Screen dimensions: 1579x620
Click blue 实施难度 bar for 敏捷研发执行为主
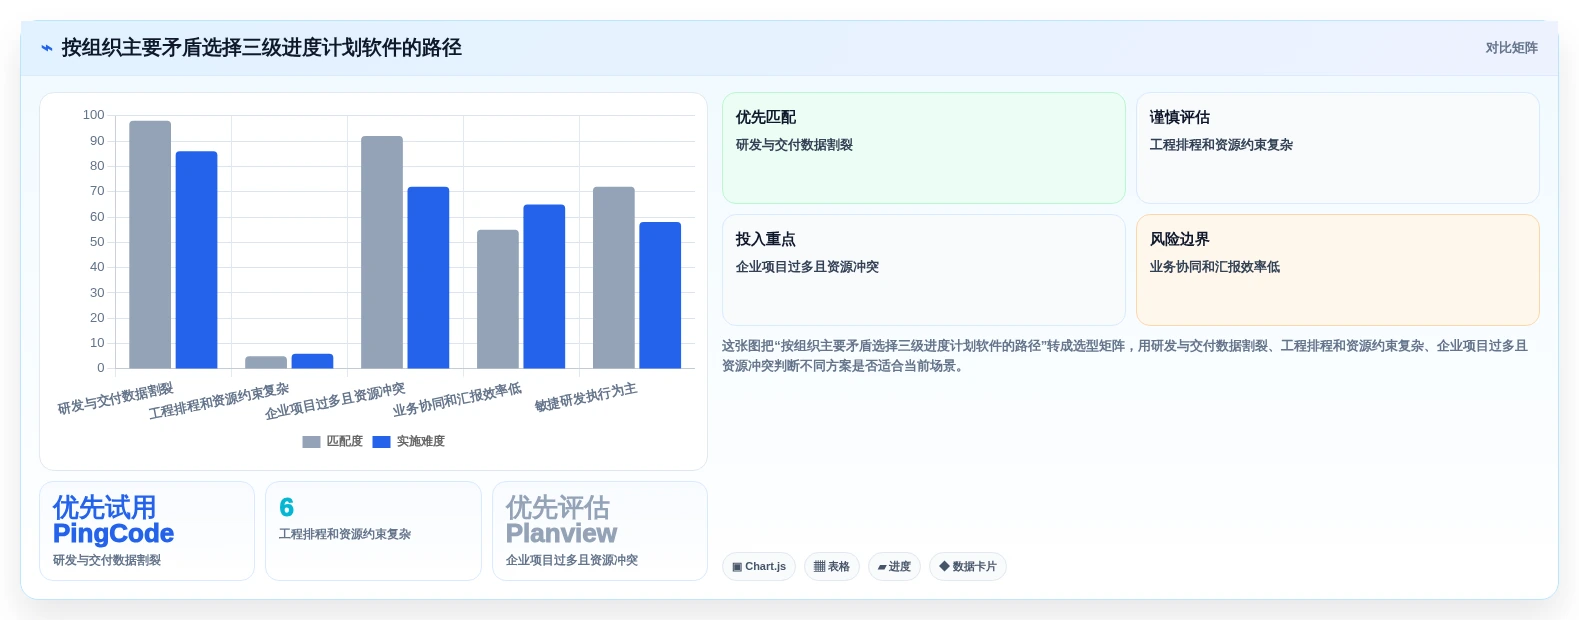(660, 295)
